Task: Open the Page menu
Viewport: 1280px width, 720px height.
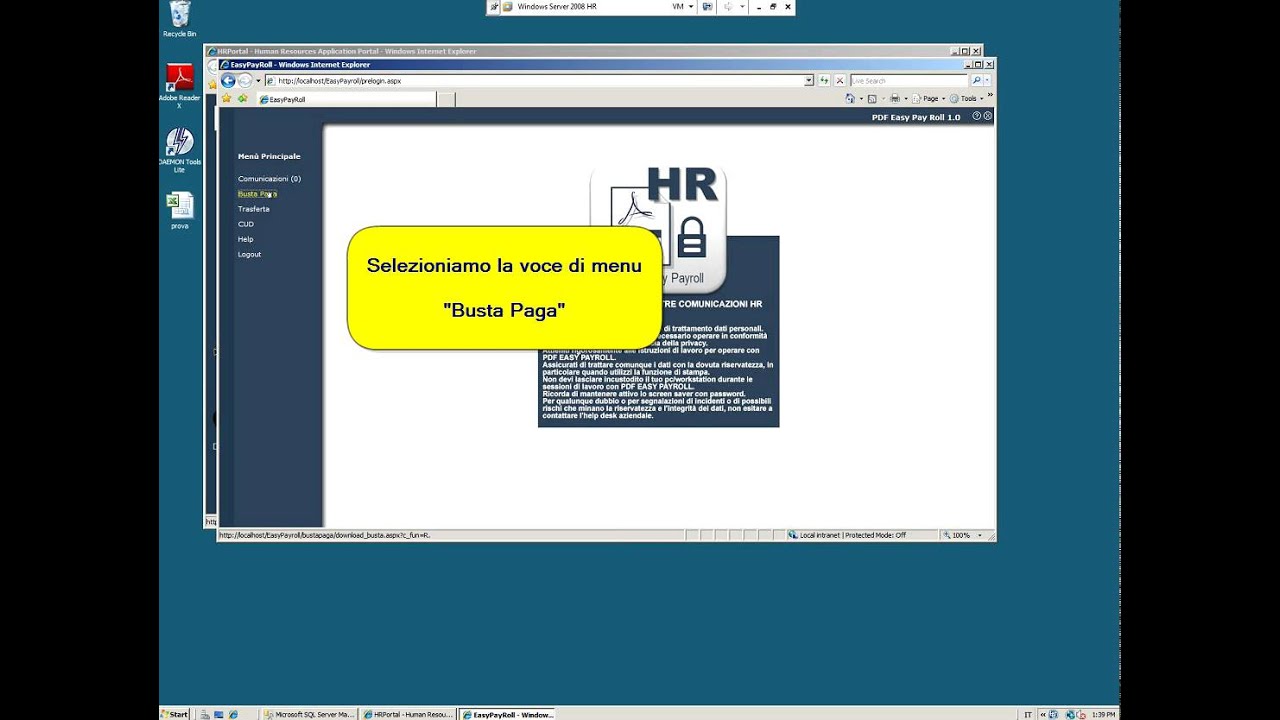Action: click(x=930, y=99)
